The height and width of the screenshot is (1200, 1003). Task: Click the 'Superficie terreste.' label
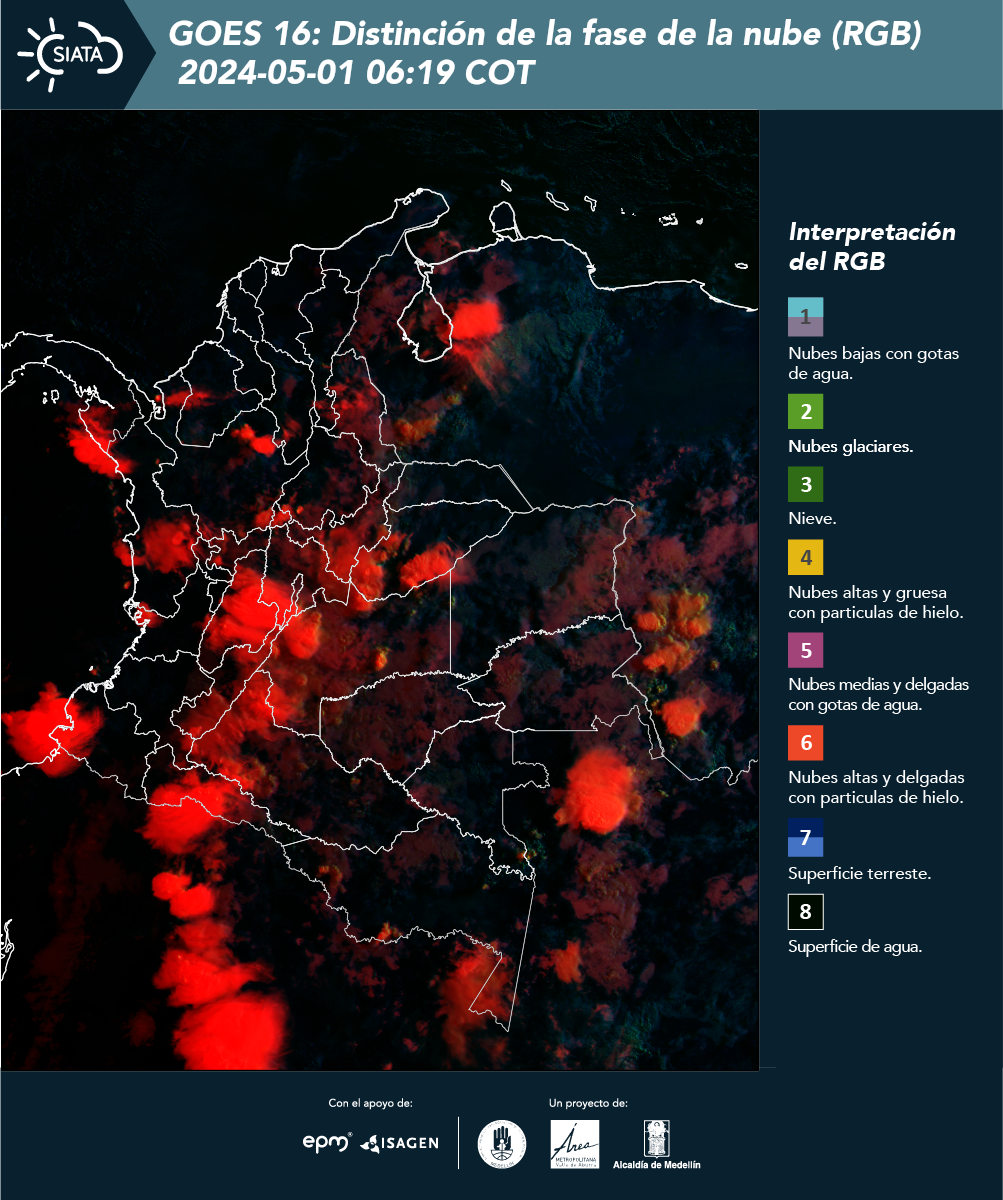860,873
